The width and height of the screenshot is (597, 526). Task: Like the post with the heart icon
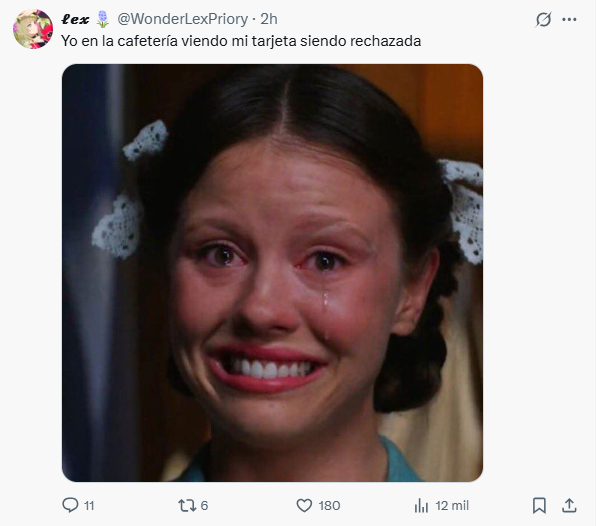(304, 505)
